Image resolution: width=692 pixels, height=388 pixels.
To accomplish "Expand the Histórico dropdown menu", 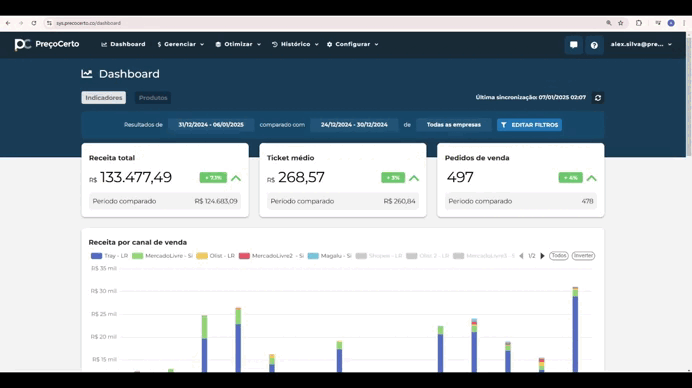I will coord(295,44).
